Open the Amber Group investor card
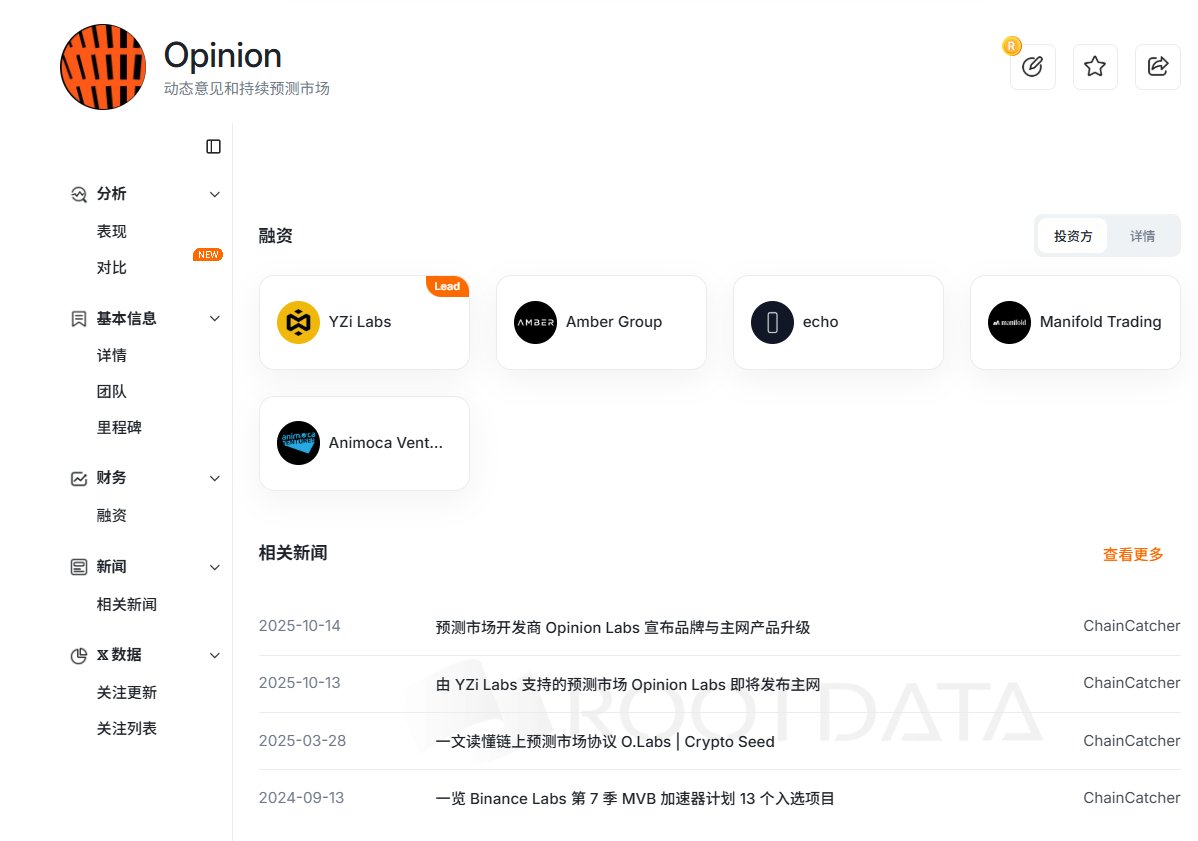This screenshot has width=1198, height=841. (x=601, y=322)
